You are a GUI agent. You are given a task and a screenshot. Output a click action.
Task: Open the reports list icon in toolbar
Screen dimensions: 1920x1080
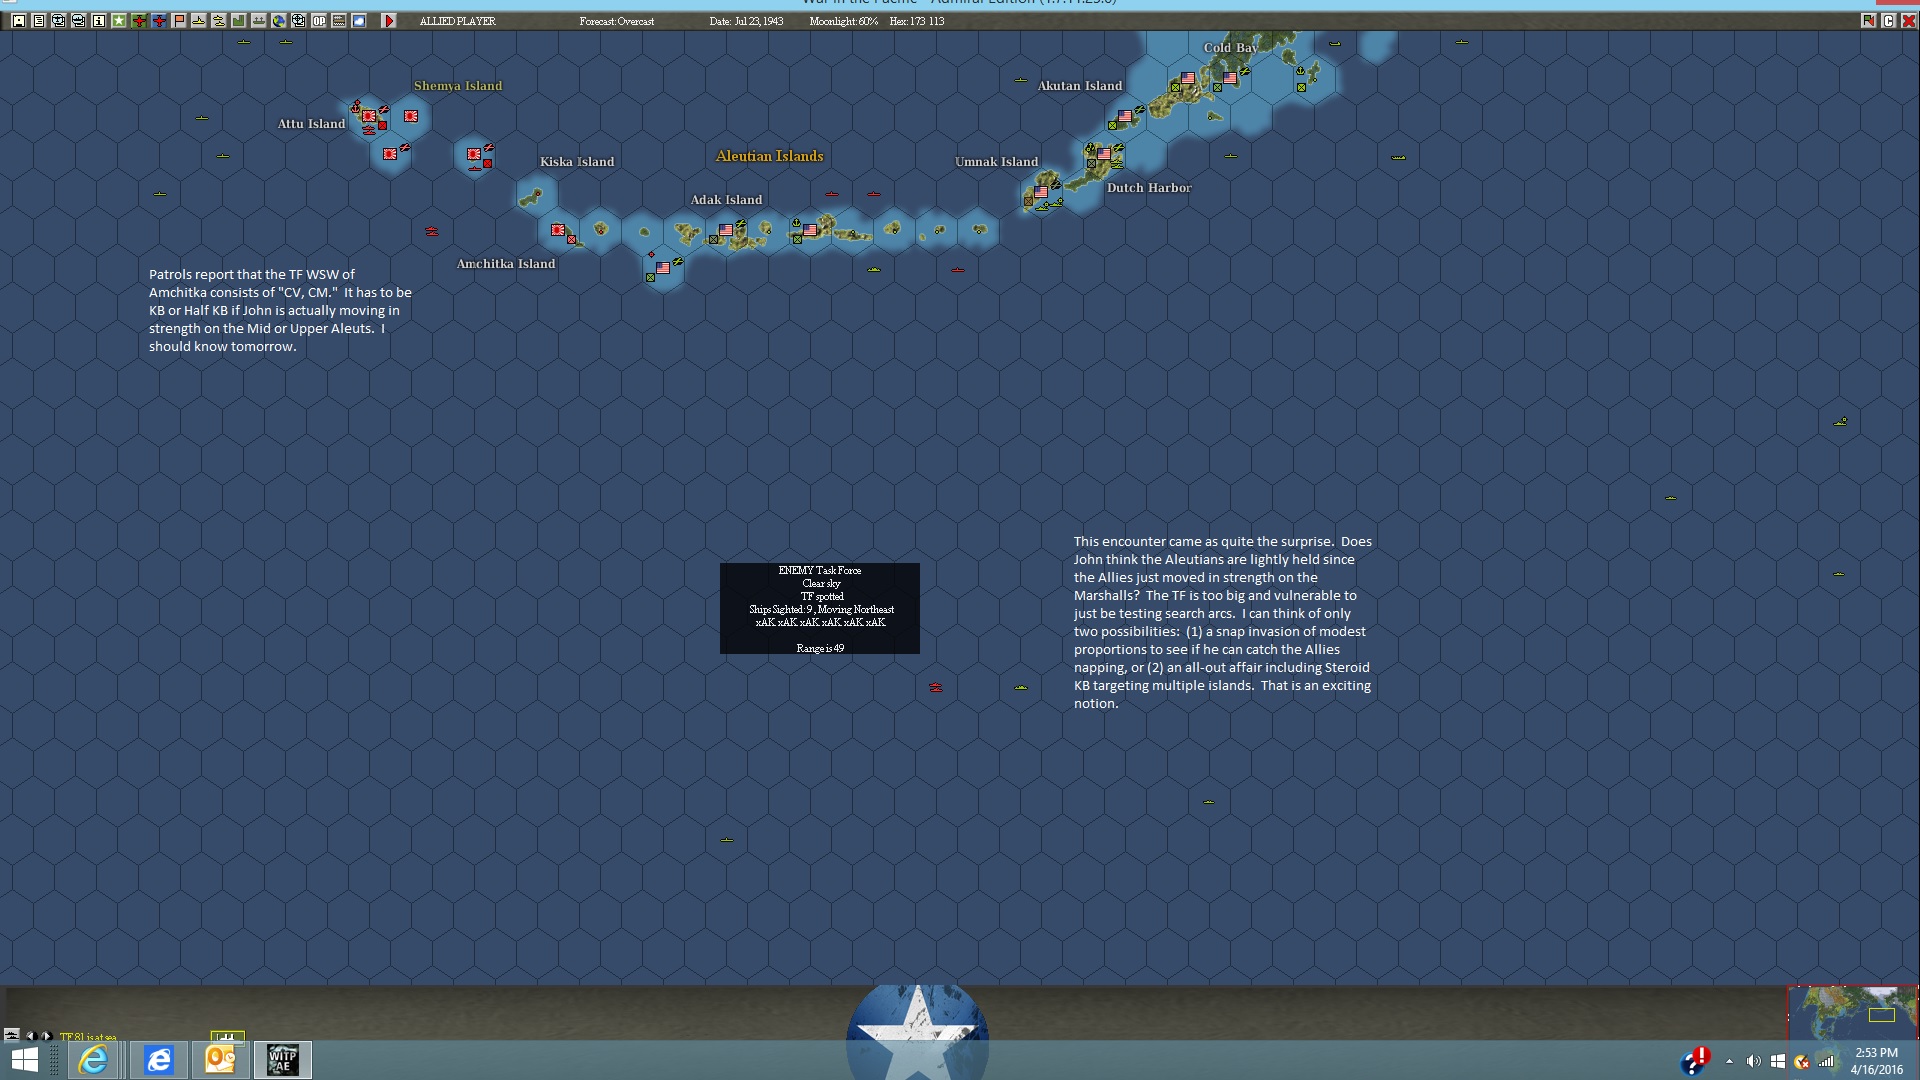click(39, 21)
